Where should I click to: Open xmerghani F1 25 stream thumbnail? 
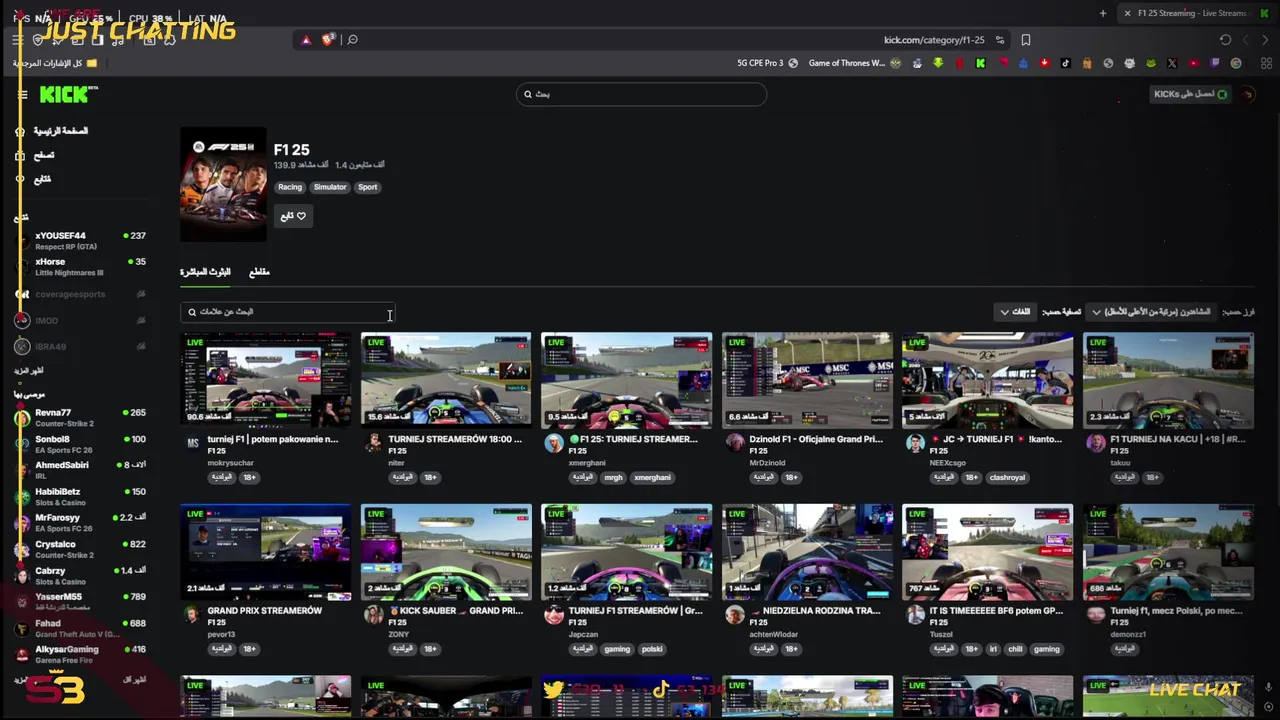click(x=627, y=381)
